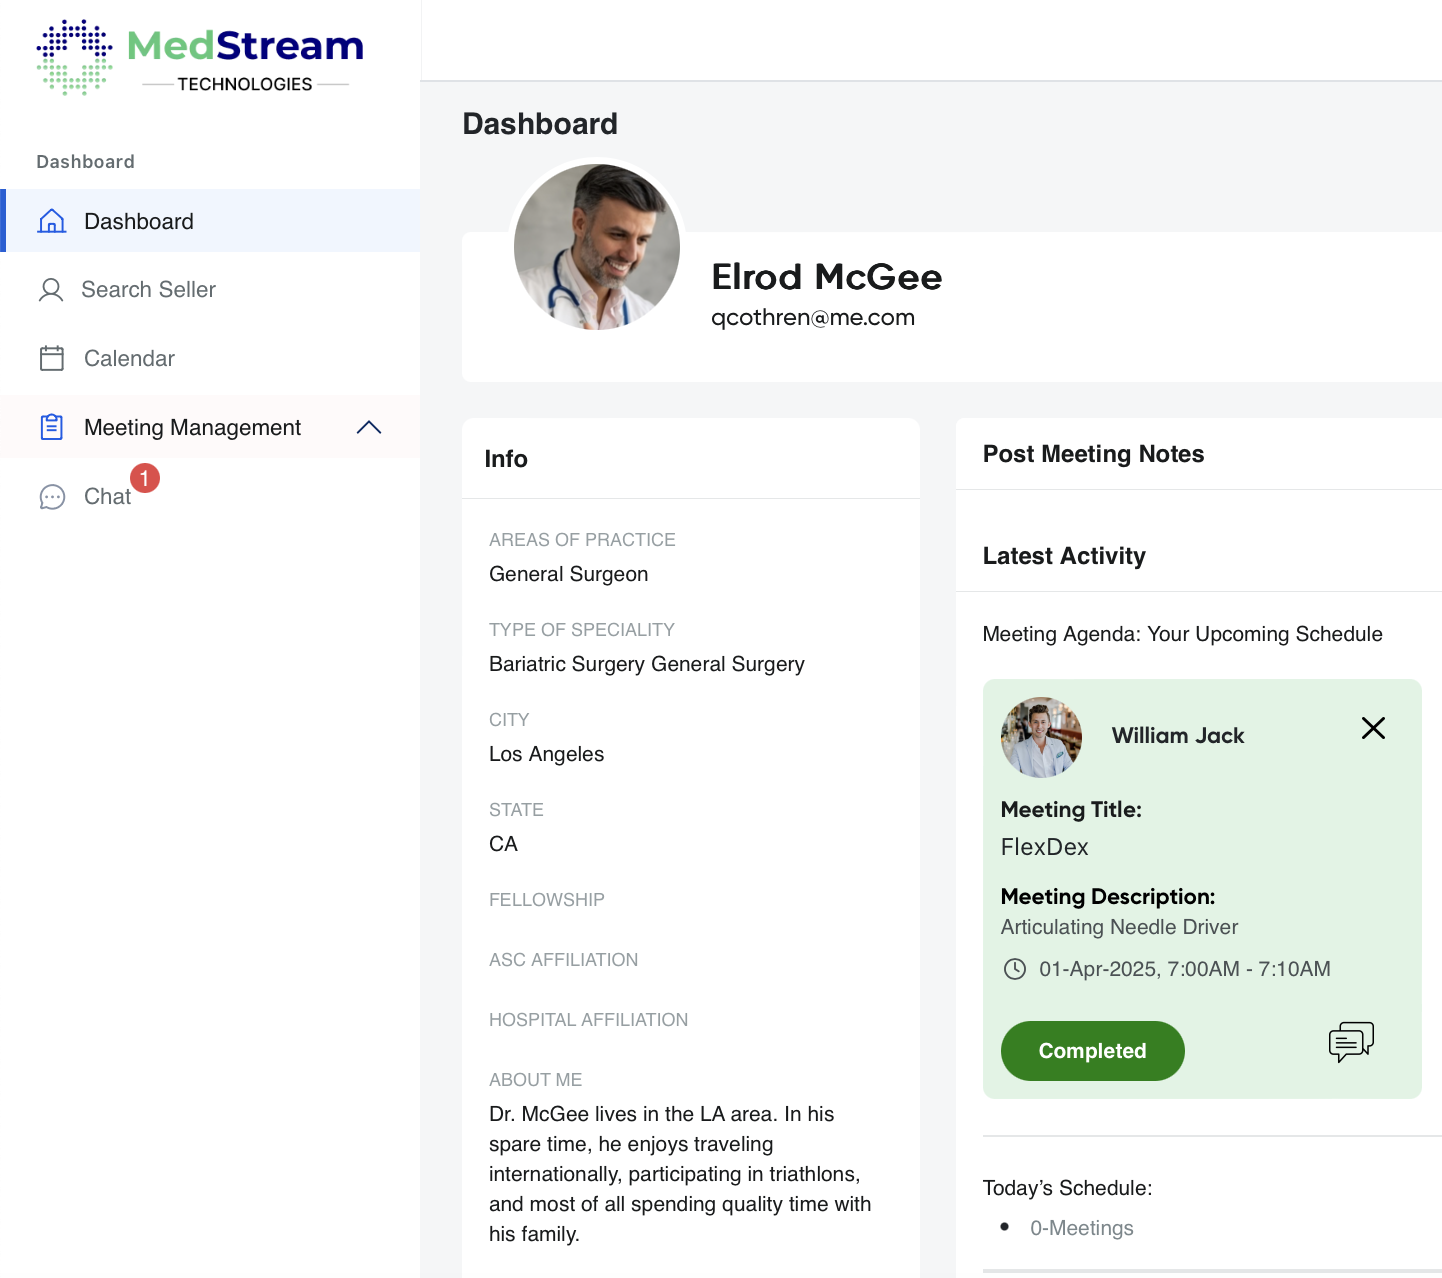The image size is (1442, 1278).
Task: Click the Chat bubble icon in sidebar
Action: (x=52, y=497)
